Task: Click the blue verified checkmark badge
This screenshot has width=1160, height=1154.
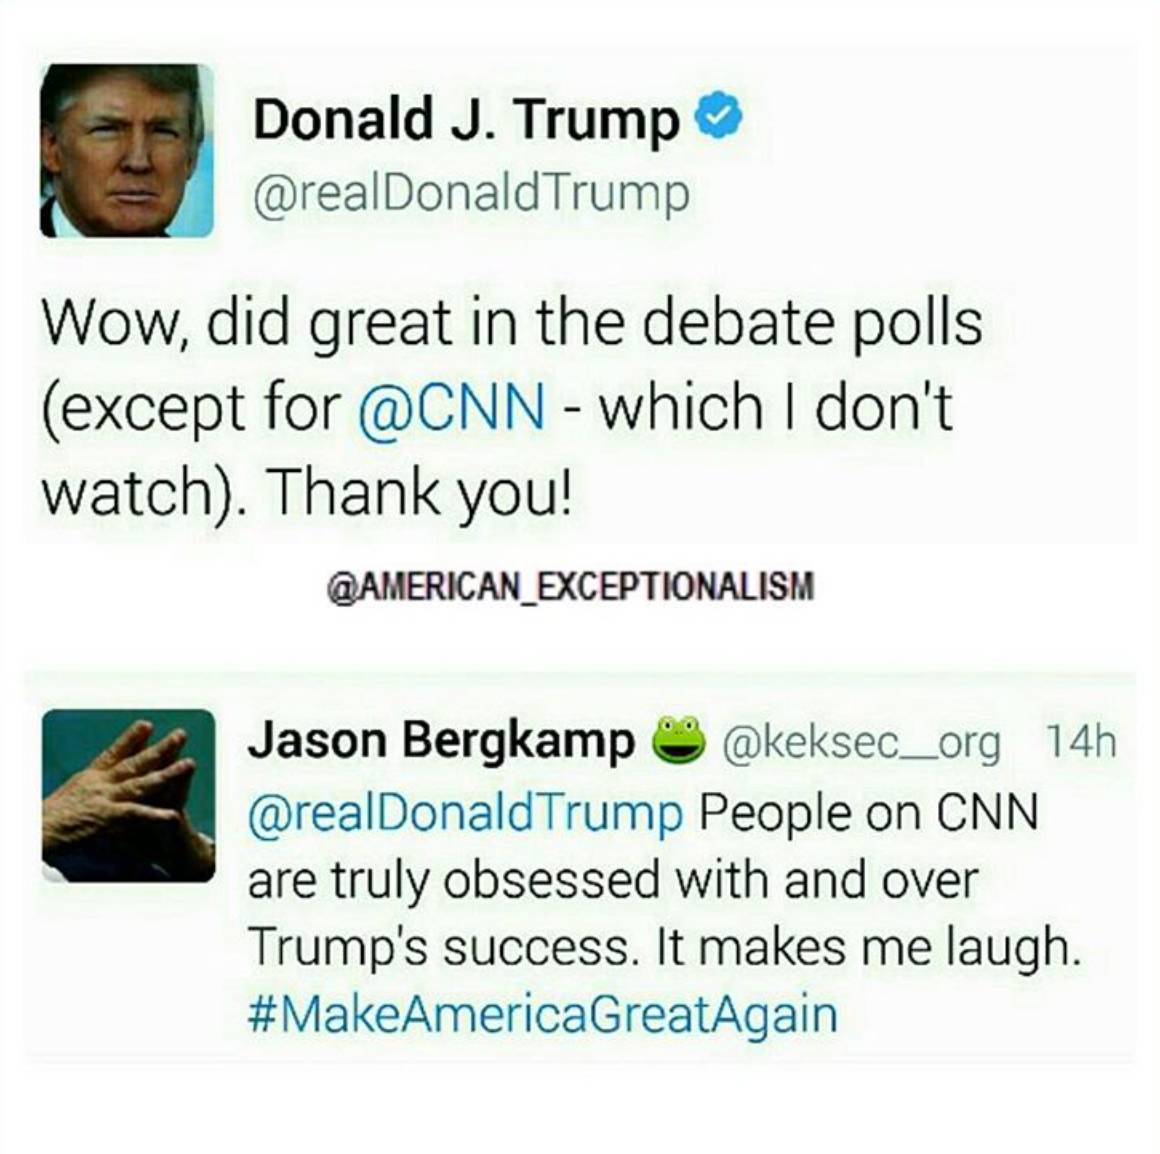Action: (x=720, y=118)
